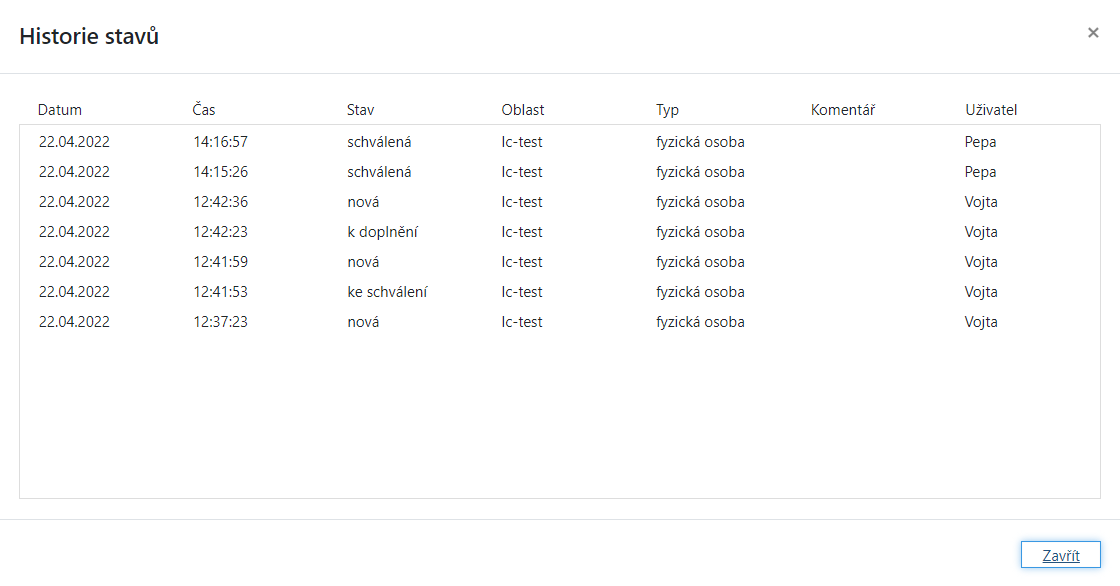Sort by the Datum column header
This screenshot has height=586, width=1120.
tap(60, 110)
